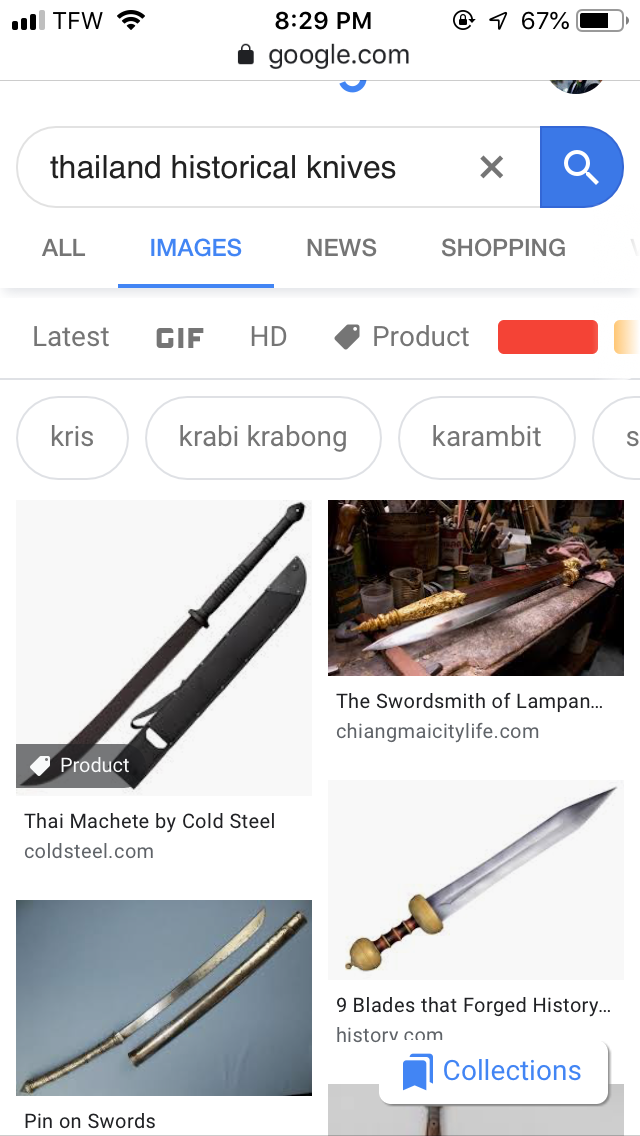Image resolution: width=640 pixels, height=1136 pixels.
Task: Switch to the NEWS tab
Action: (x=341, y=248)
